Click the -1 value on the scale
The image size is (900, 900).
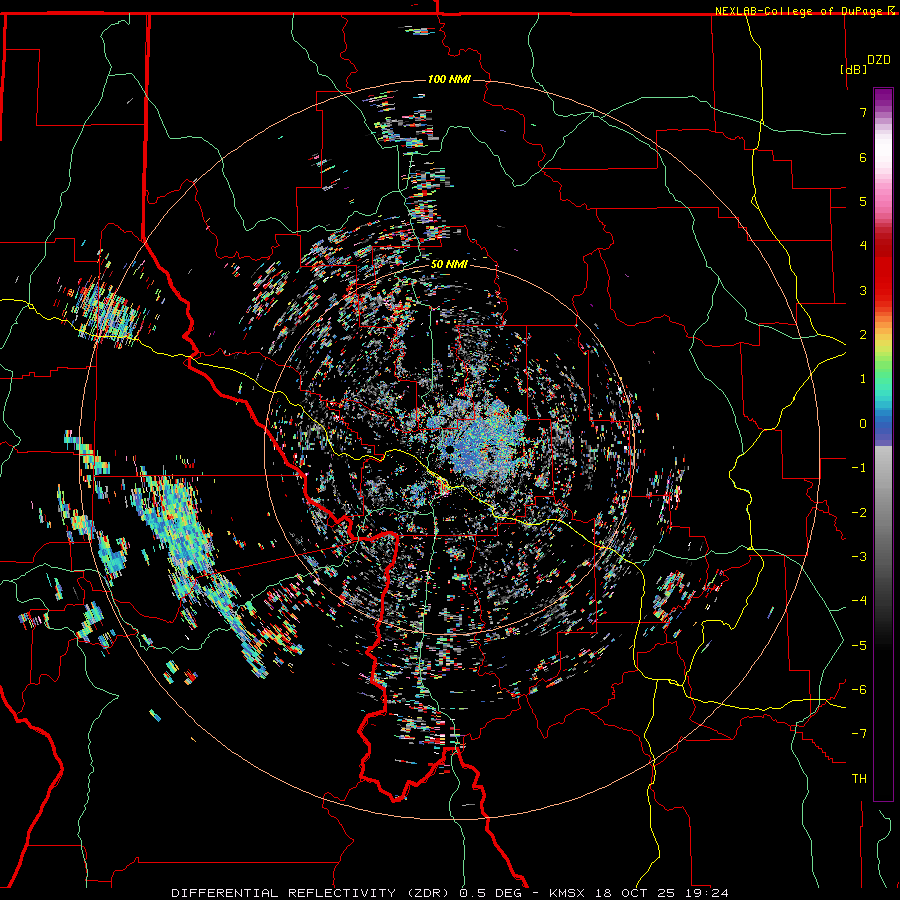(x=859, y=468)
